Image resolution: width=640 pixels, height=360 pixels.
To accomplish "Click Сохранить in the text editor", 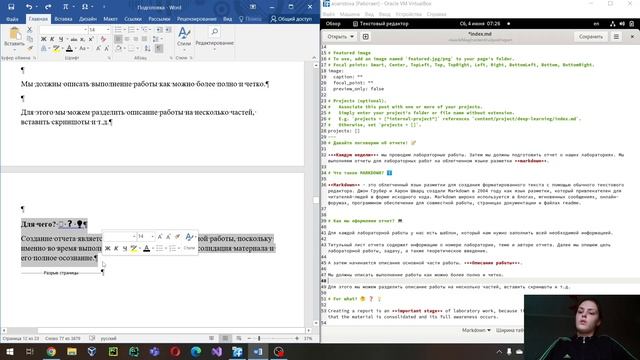I will (591, 37).
